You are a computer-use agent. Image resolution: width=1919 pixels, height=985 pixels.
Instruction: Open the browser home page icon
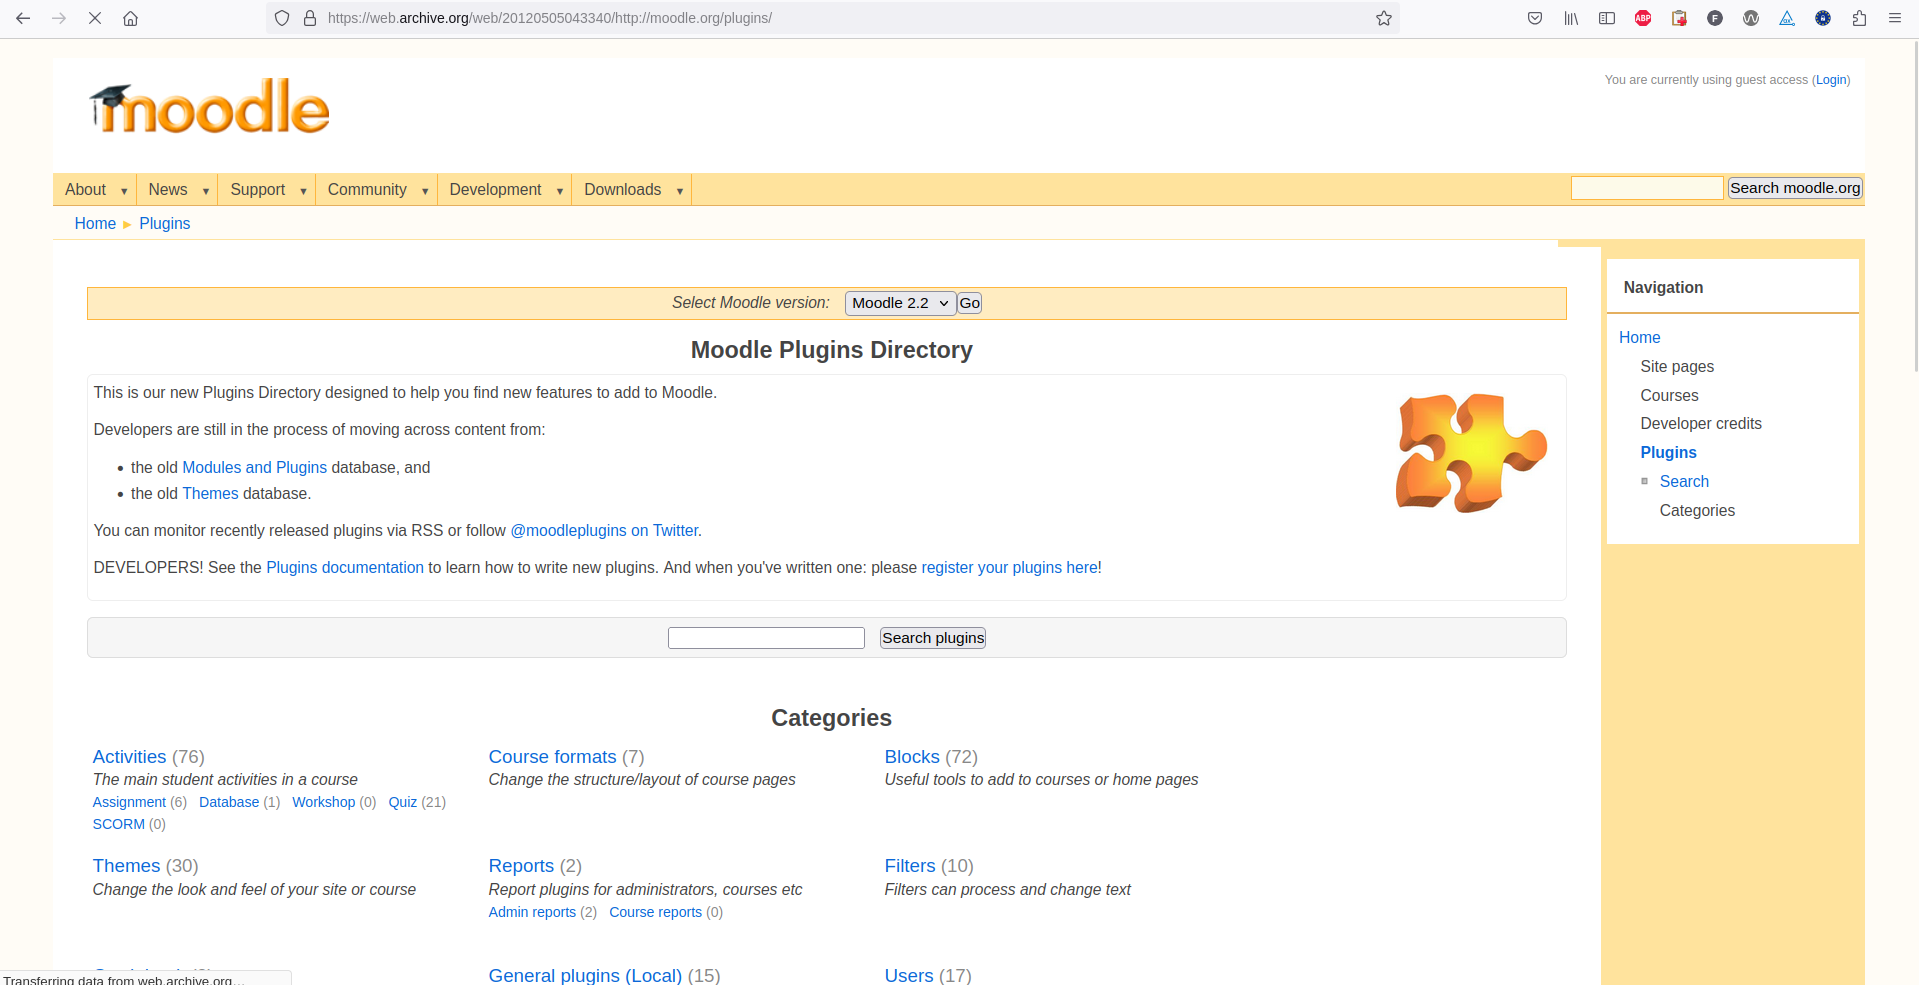point(130,18)
